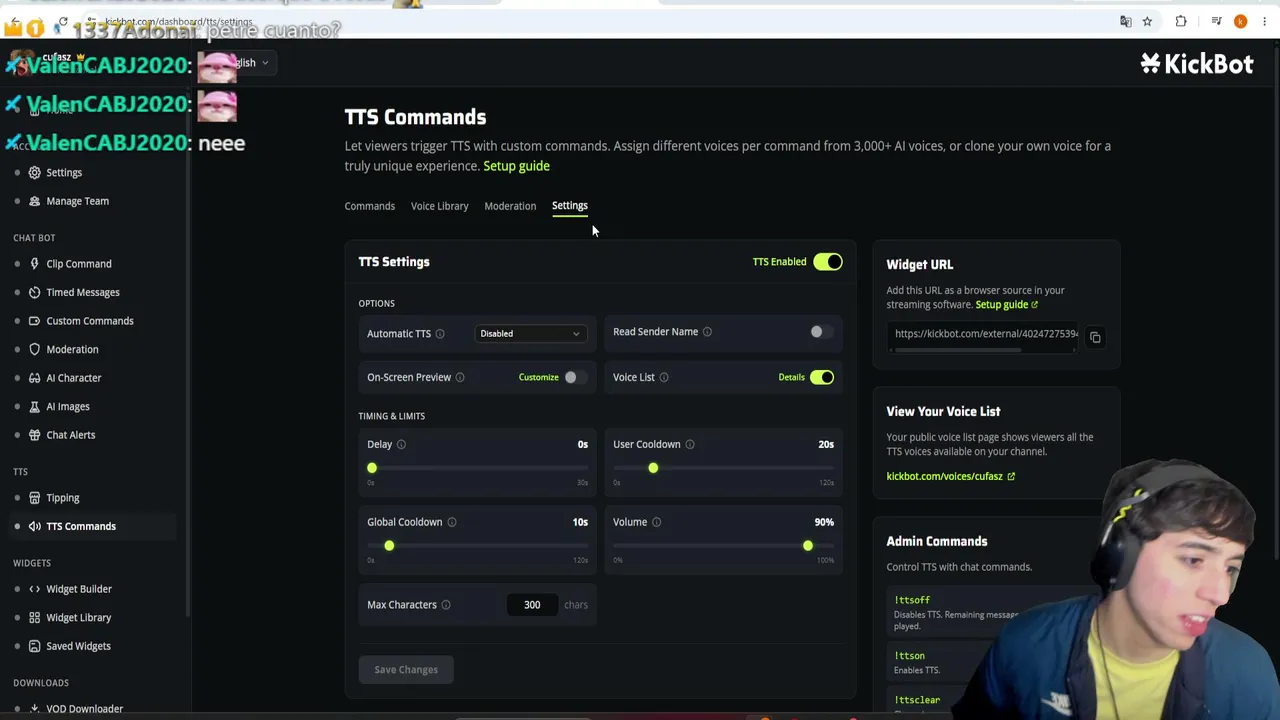Click the AI Images flask icon
Viewport: 1280px width, 720px height.
[x=35, y=406]
